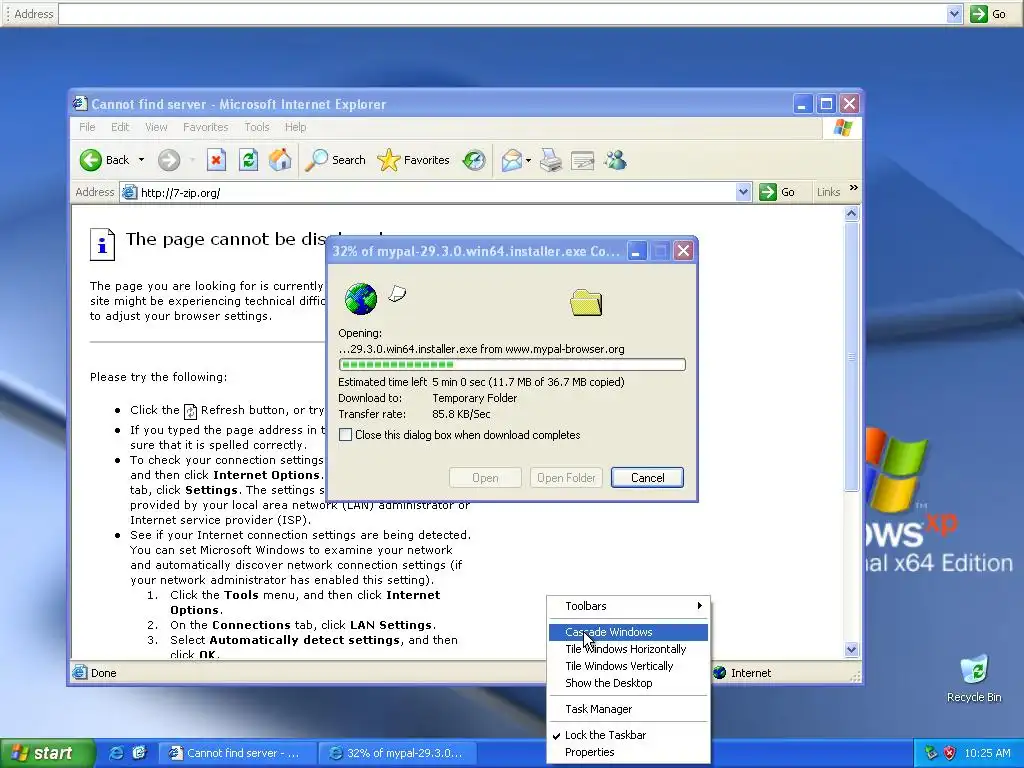This screenshot has width=1024, height=768.
Task: Open the Back button history dropdown arrow
Action: (141, 160)
